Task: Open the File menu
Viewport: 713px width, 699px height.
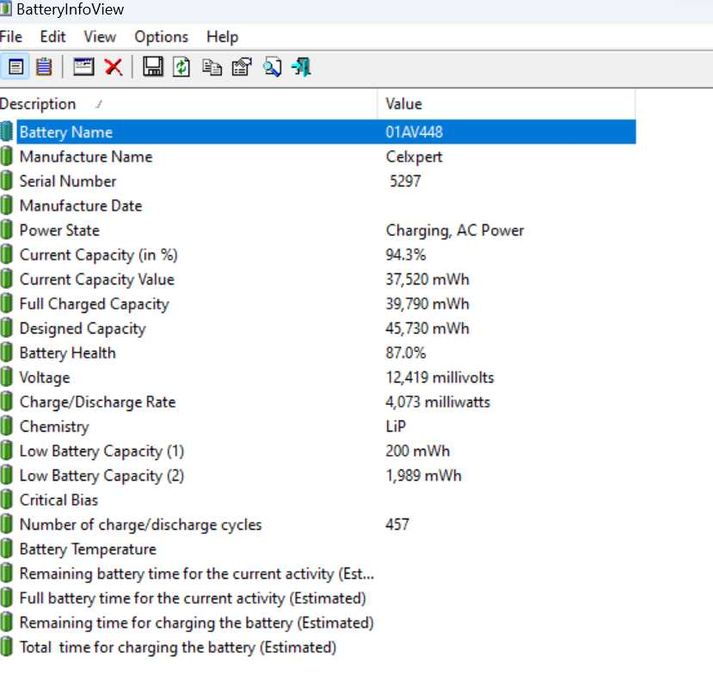Action: (x=11, y=36)
